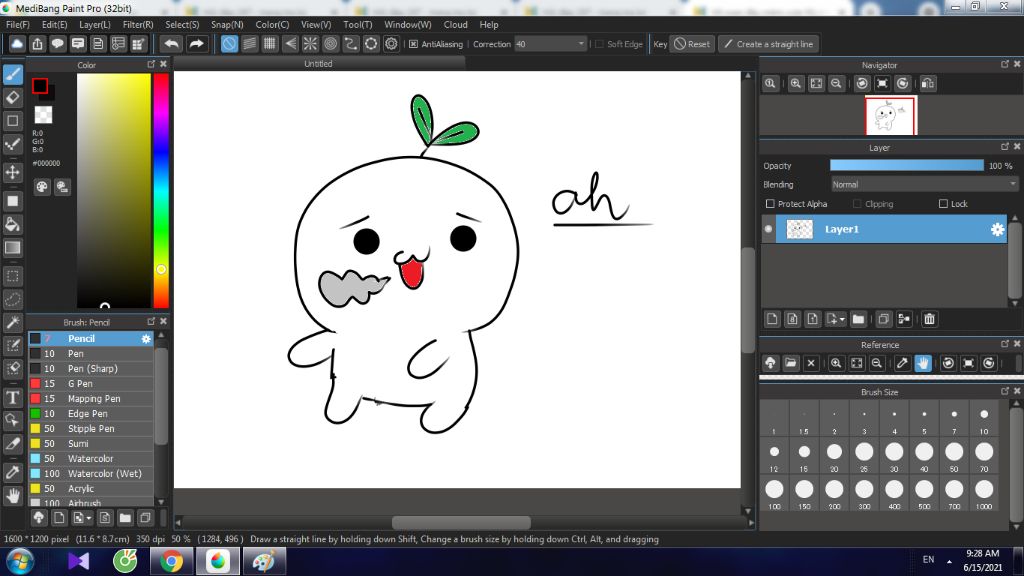Choose brush size 100
Screen dimensions: 1024x576
pos(774,492)
